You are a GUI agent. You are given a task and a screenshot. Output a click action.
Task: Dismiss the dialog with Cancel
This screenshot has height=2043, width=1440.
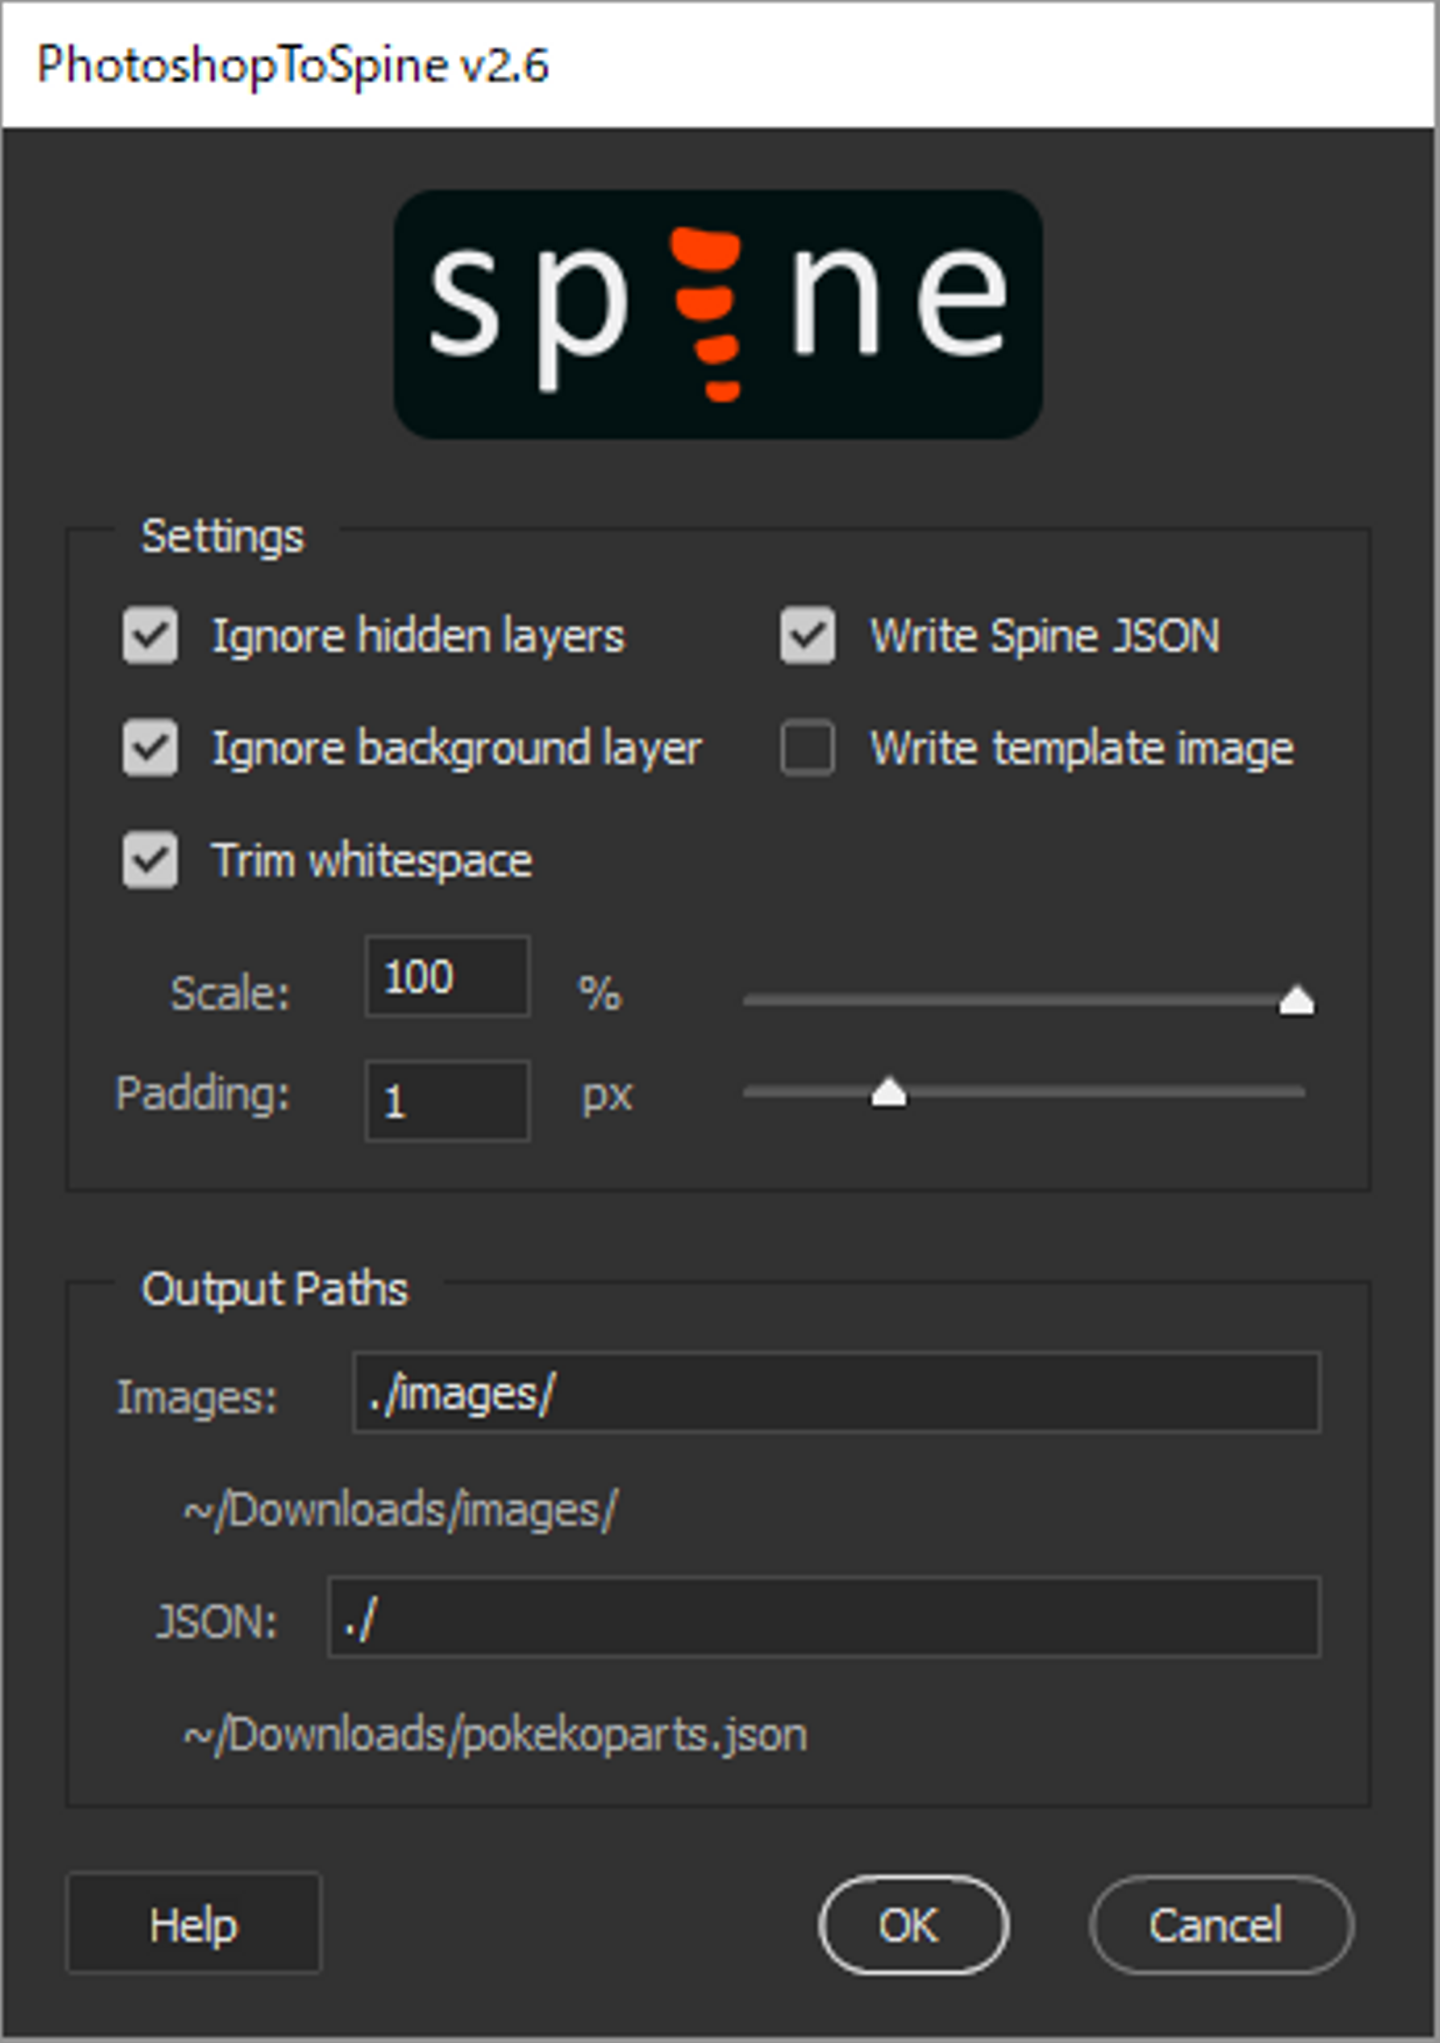click(1221, 1925)
